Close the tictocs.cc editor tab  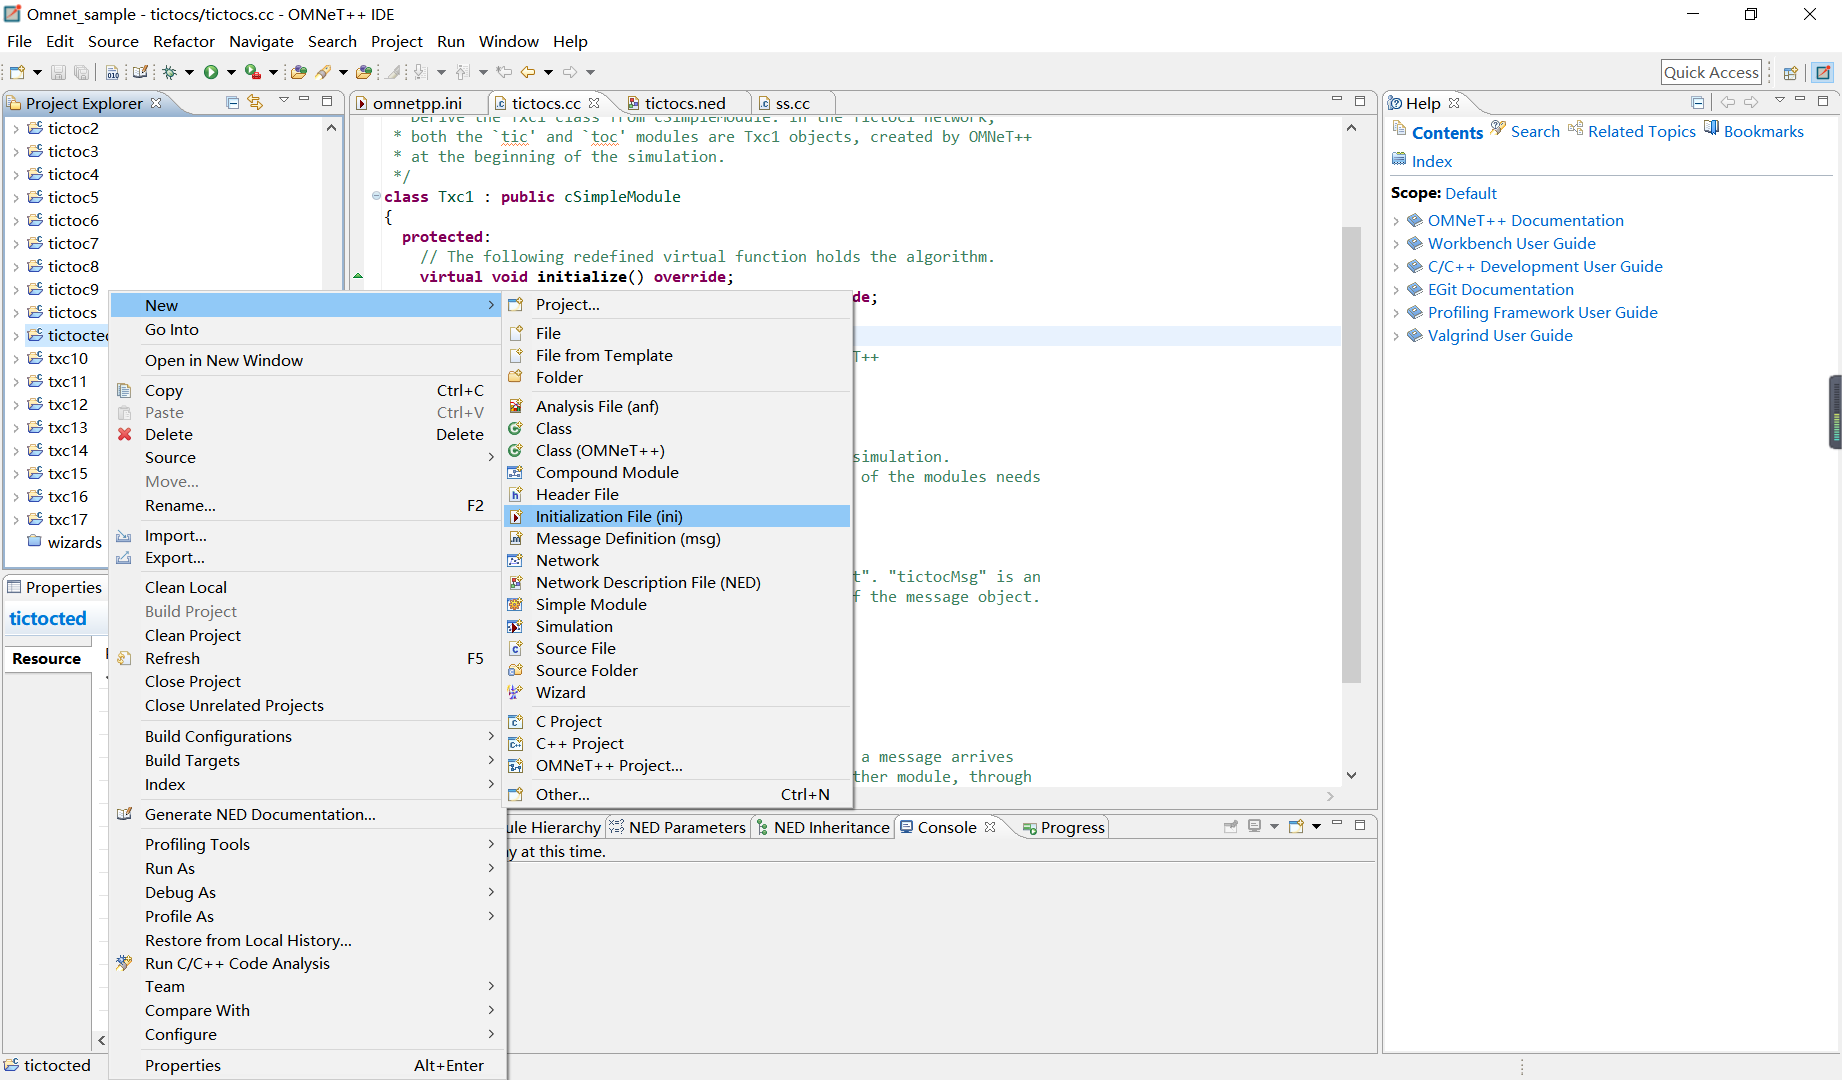[x=594, y=103]
